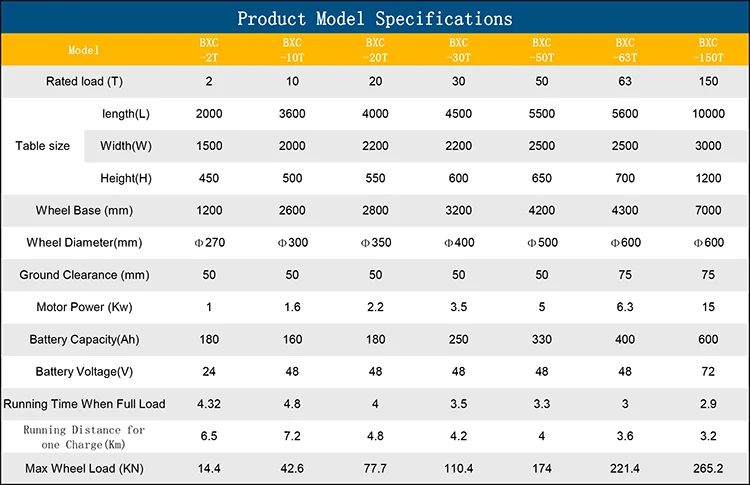Click the Model header cell
Image resolution: width=750 pixels, height=485 pixels.
[84, 49]
